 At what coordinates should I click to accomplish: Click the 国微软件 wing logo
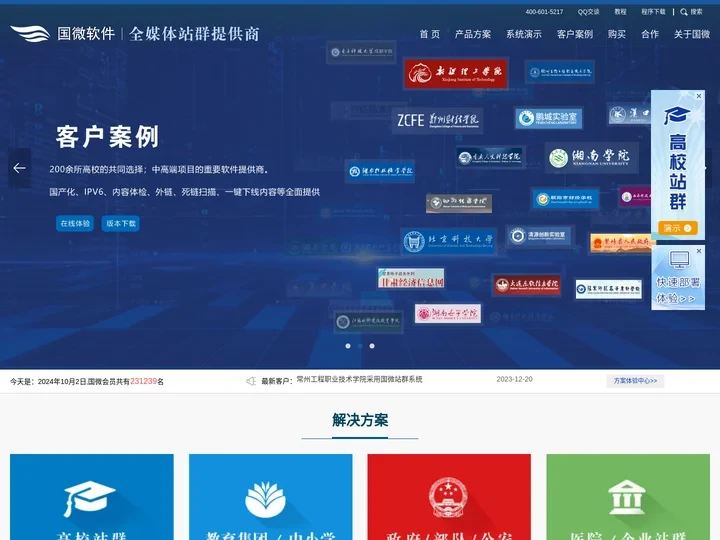[x=30, y=33]
